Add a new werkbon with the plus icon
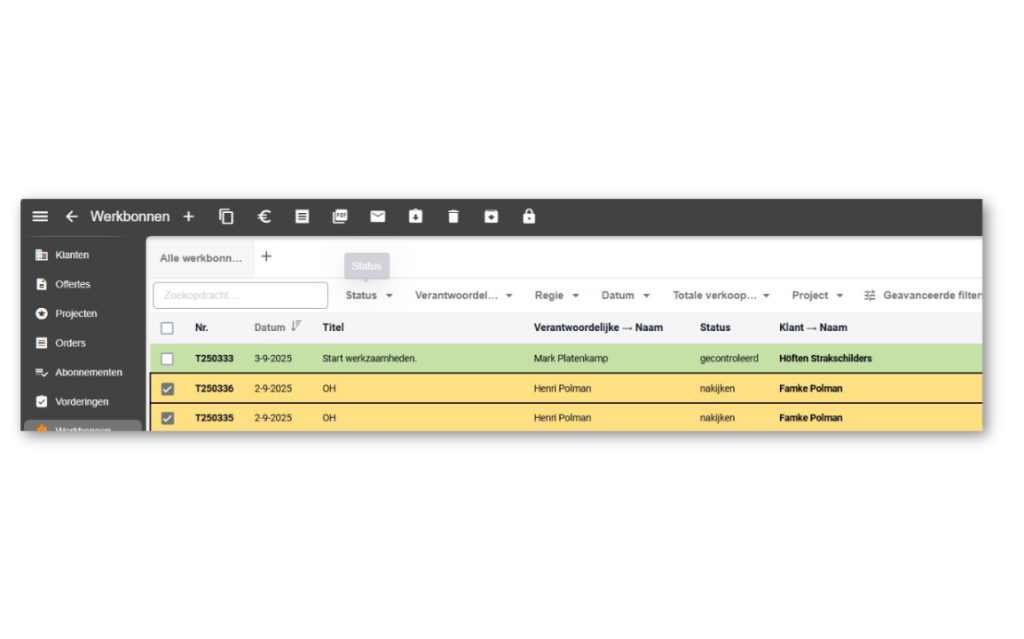The height and width of the screenshot is (639, 1024). (x=188, y=217)
